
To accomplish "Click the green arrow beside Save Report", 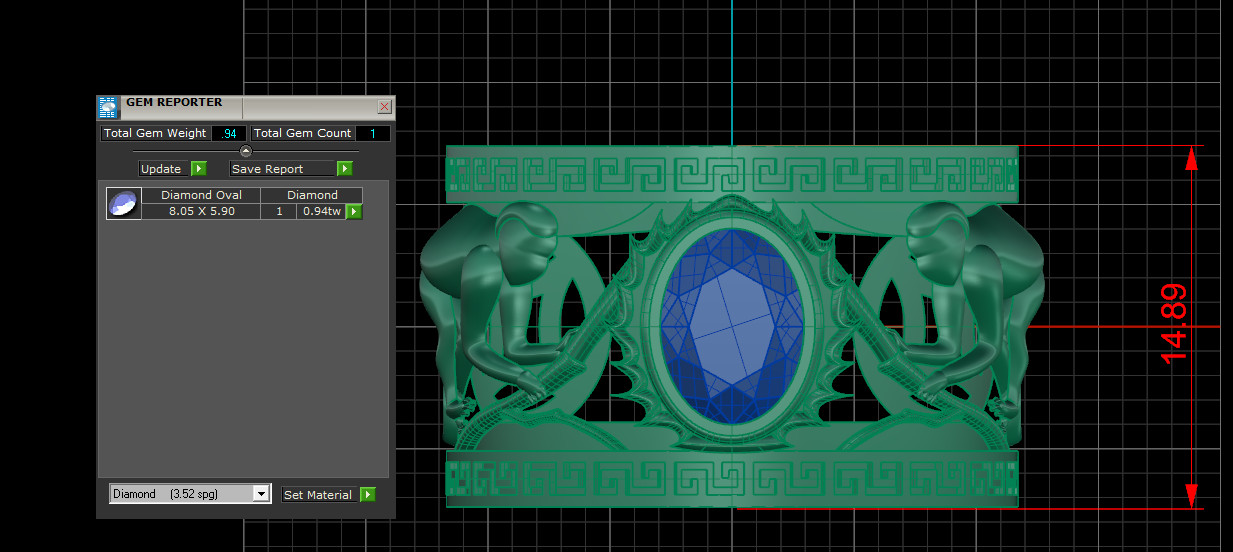I will [x=344, y=169].
